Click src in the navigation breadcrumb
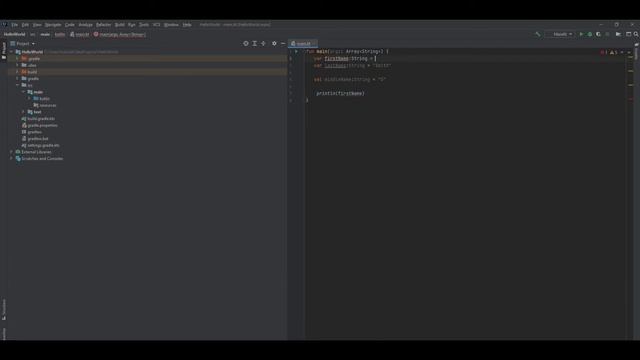The height and width of the screenshot is (360, 640). (x=33, y=35)
